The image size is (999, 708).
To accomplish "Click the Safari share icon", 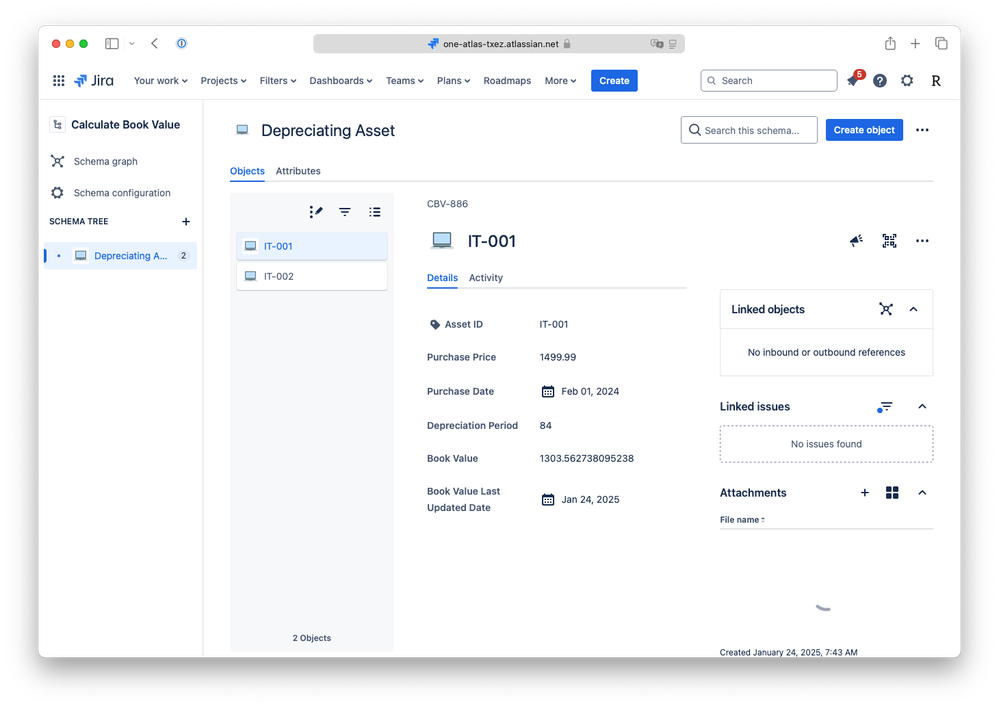I will (x=890, y=43).
